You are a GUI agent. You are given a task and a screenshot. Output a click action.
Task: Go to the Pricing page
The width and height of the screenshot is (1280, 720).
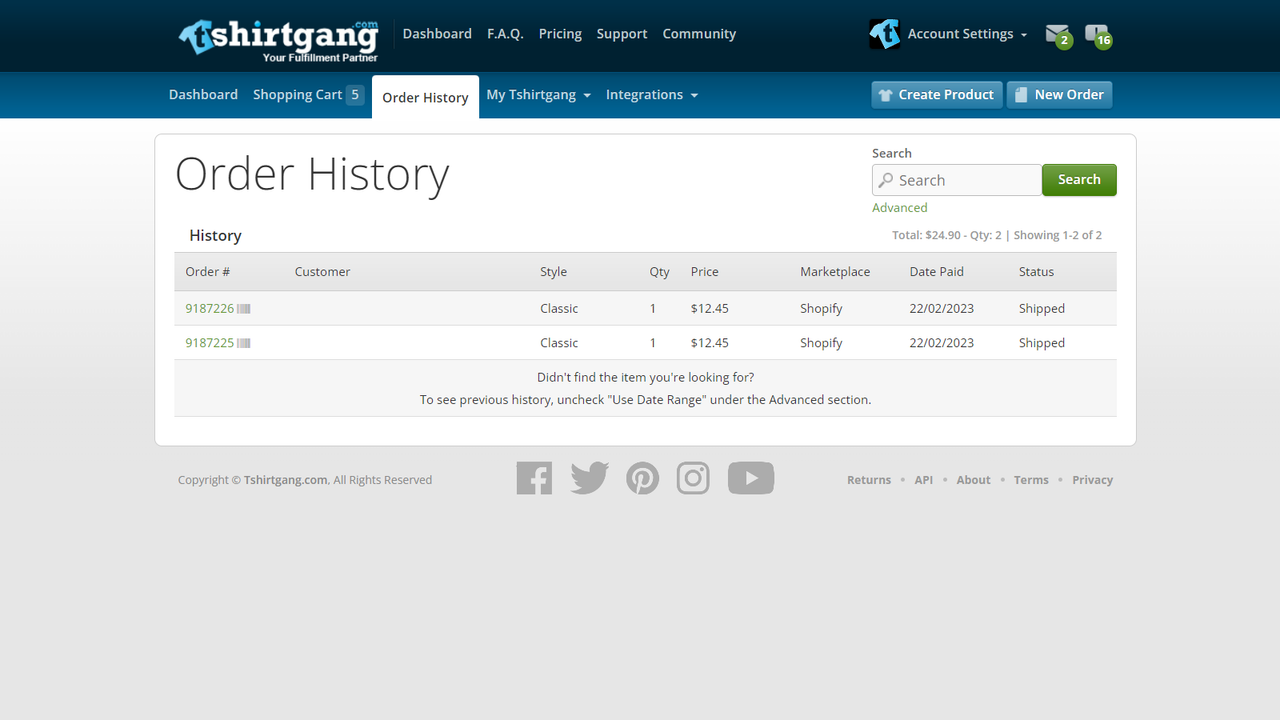(560, 34)
